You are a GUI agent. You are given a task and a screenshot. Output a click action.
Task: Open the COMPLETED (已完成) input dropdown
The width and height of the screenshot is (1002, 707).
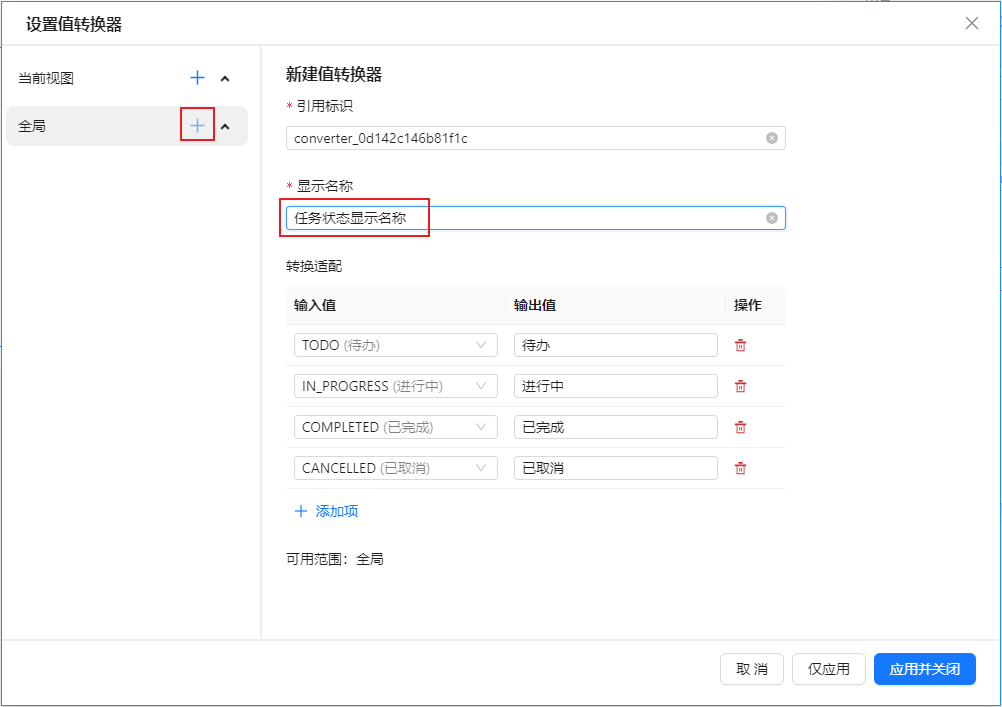(x=395, y=427)
